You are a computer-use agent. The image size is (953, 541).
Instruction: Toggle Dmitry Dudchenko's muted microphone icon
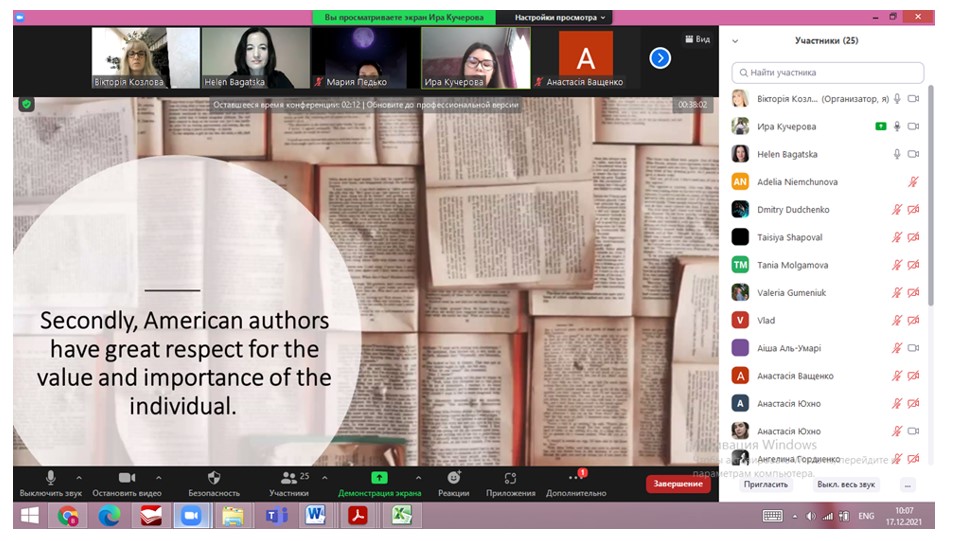897,210
